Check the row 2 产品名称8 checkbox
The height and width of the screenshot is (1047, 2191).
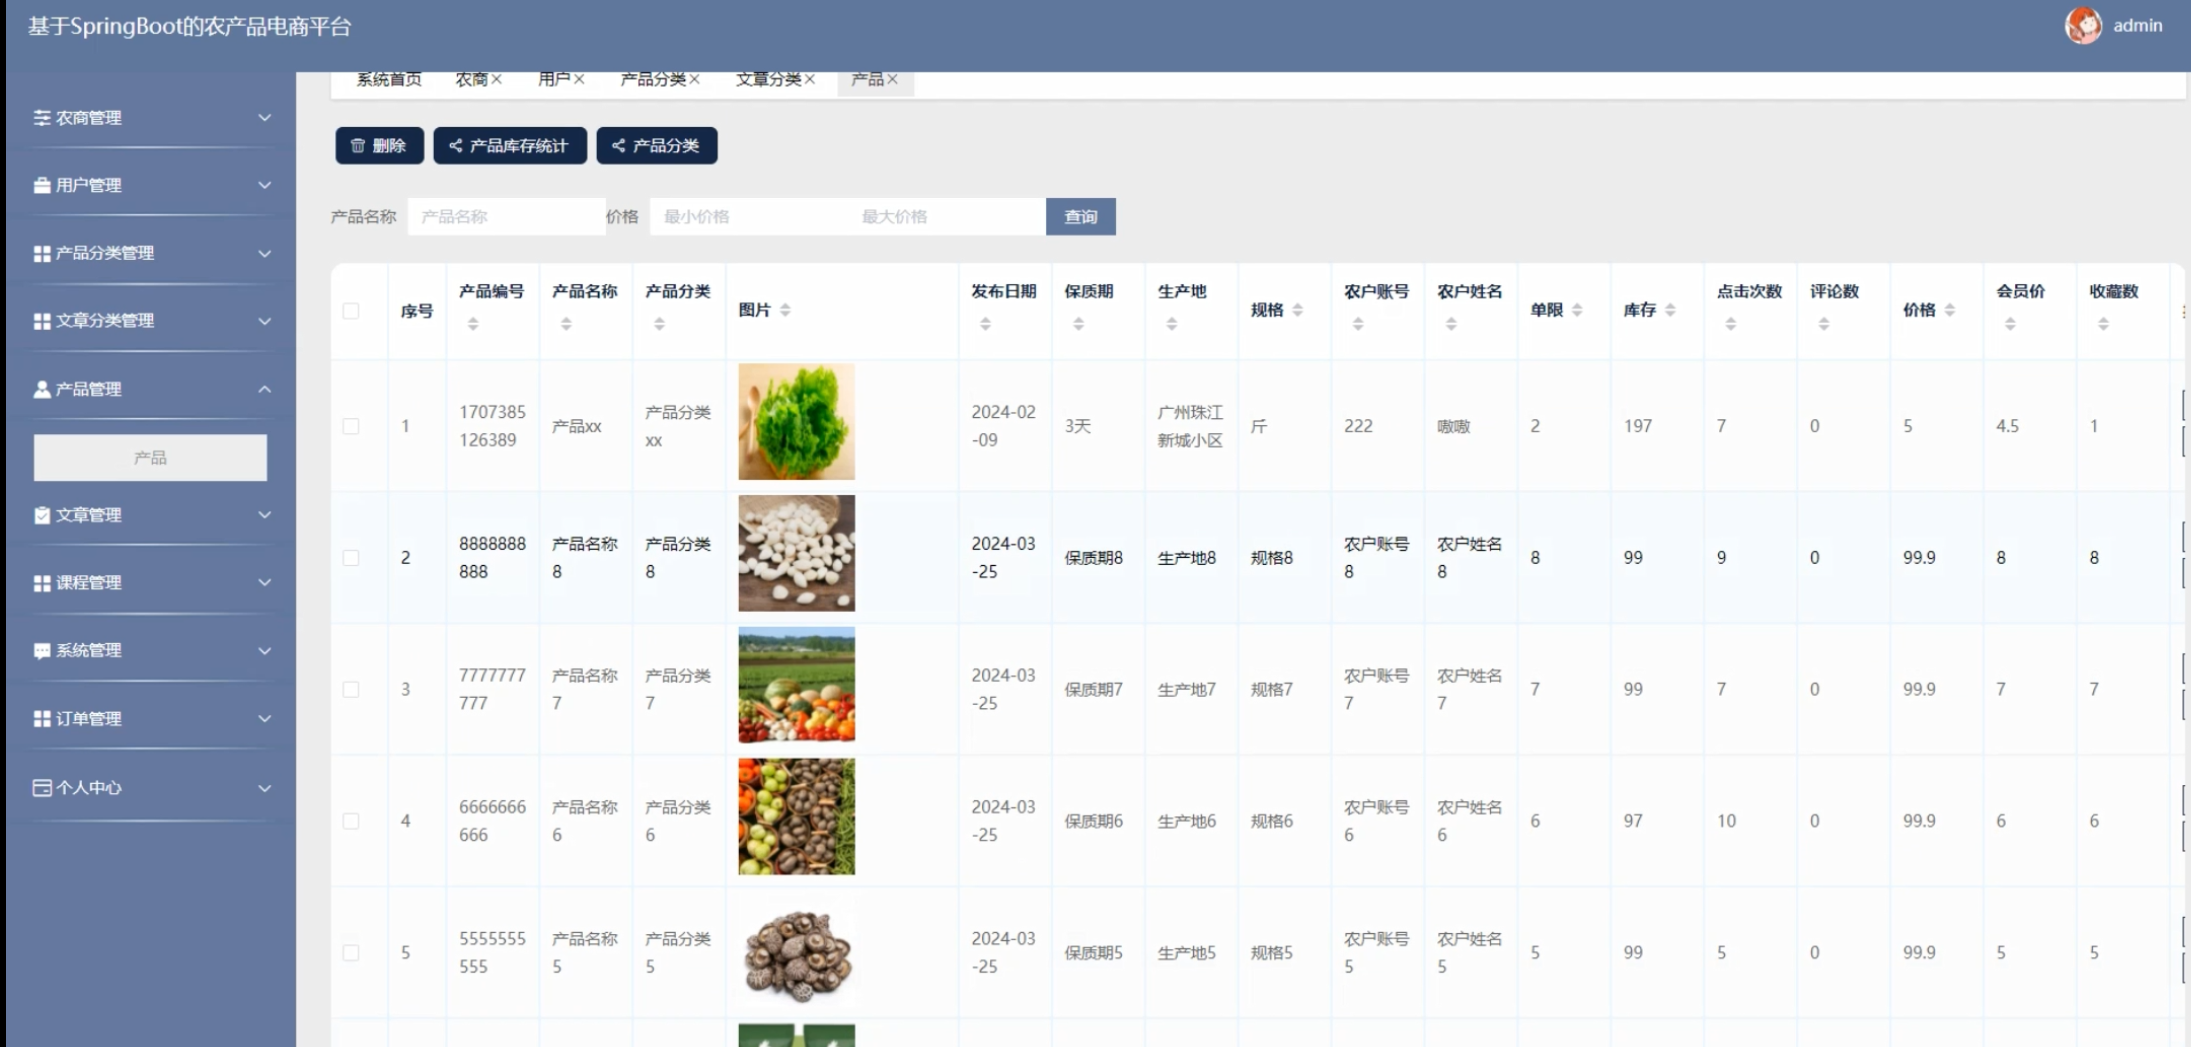click(351, 558)
